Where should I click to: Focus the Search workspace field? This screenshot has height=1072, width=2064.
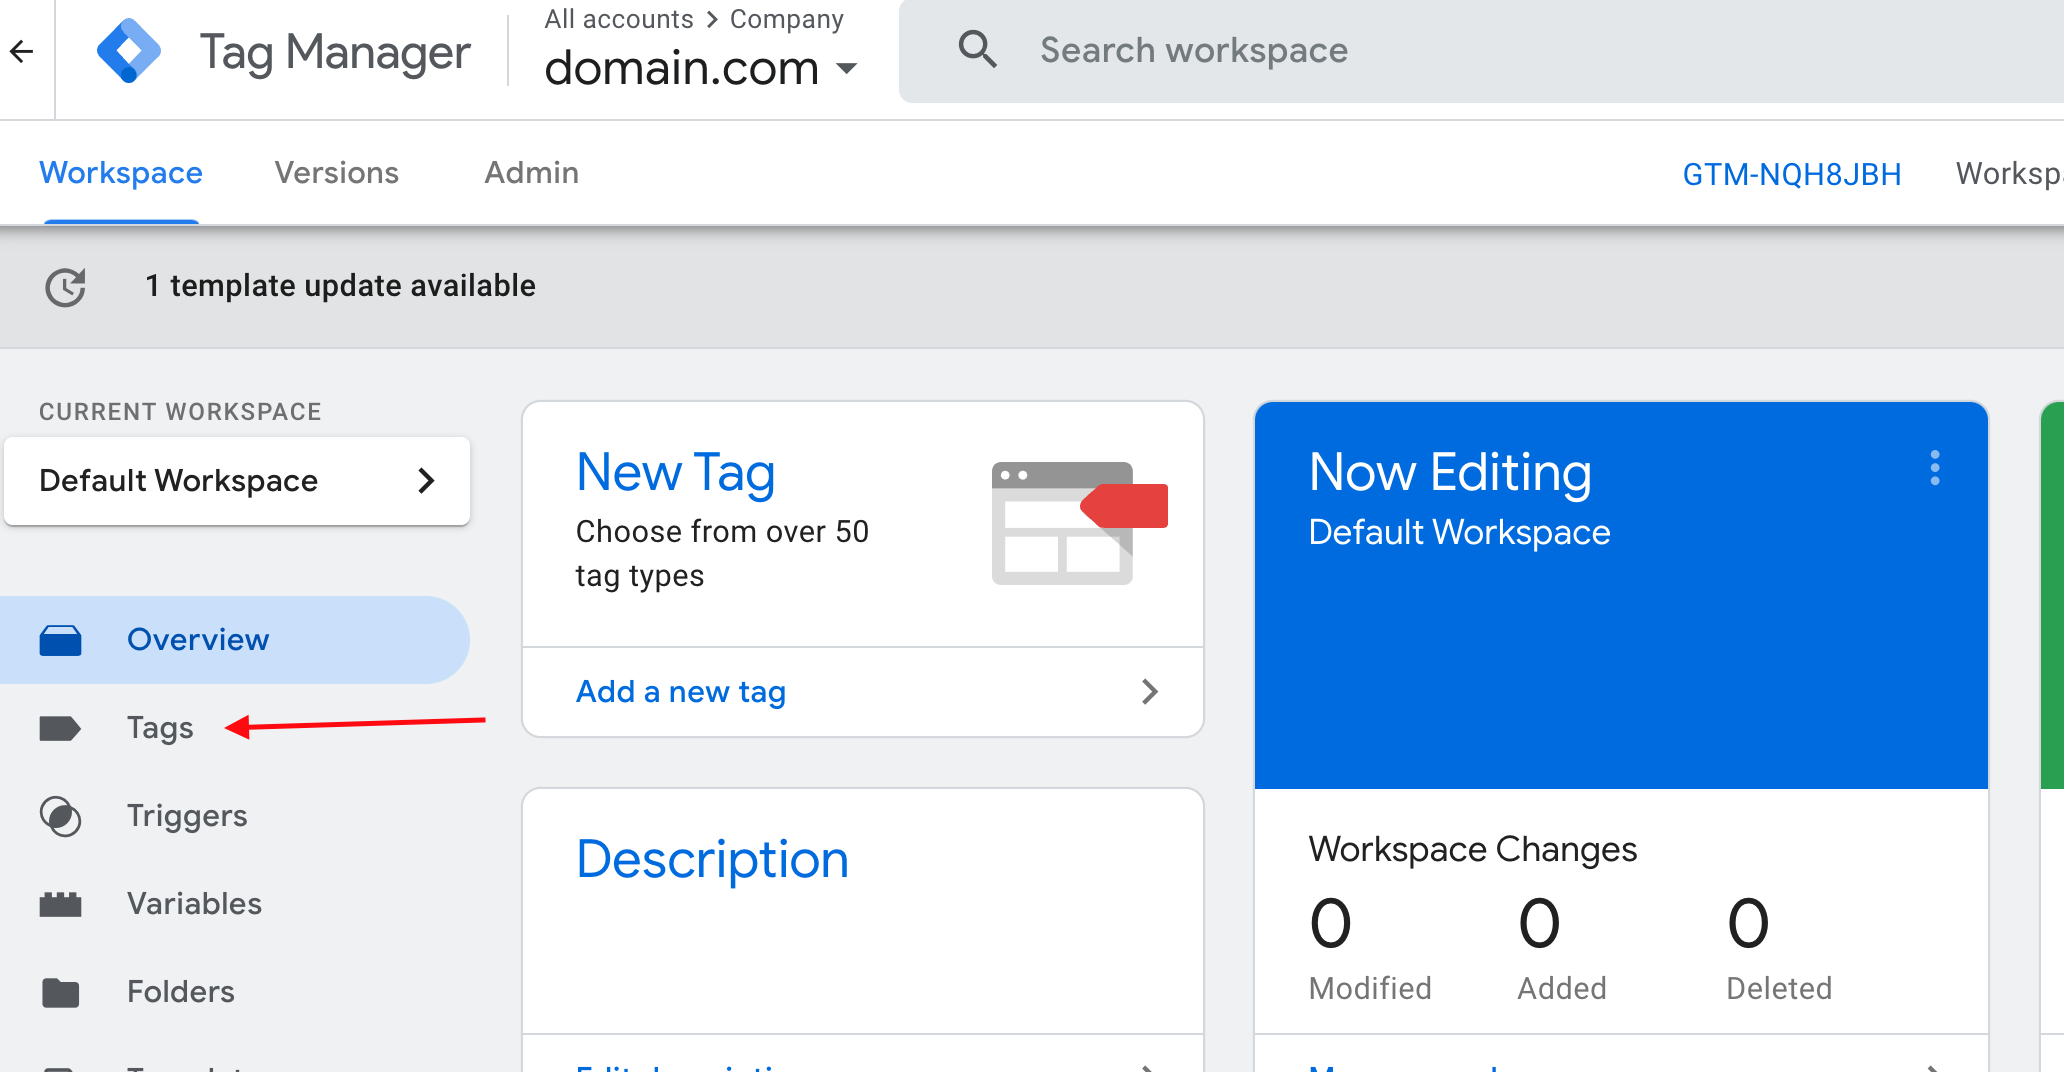coord(1480,50)
